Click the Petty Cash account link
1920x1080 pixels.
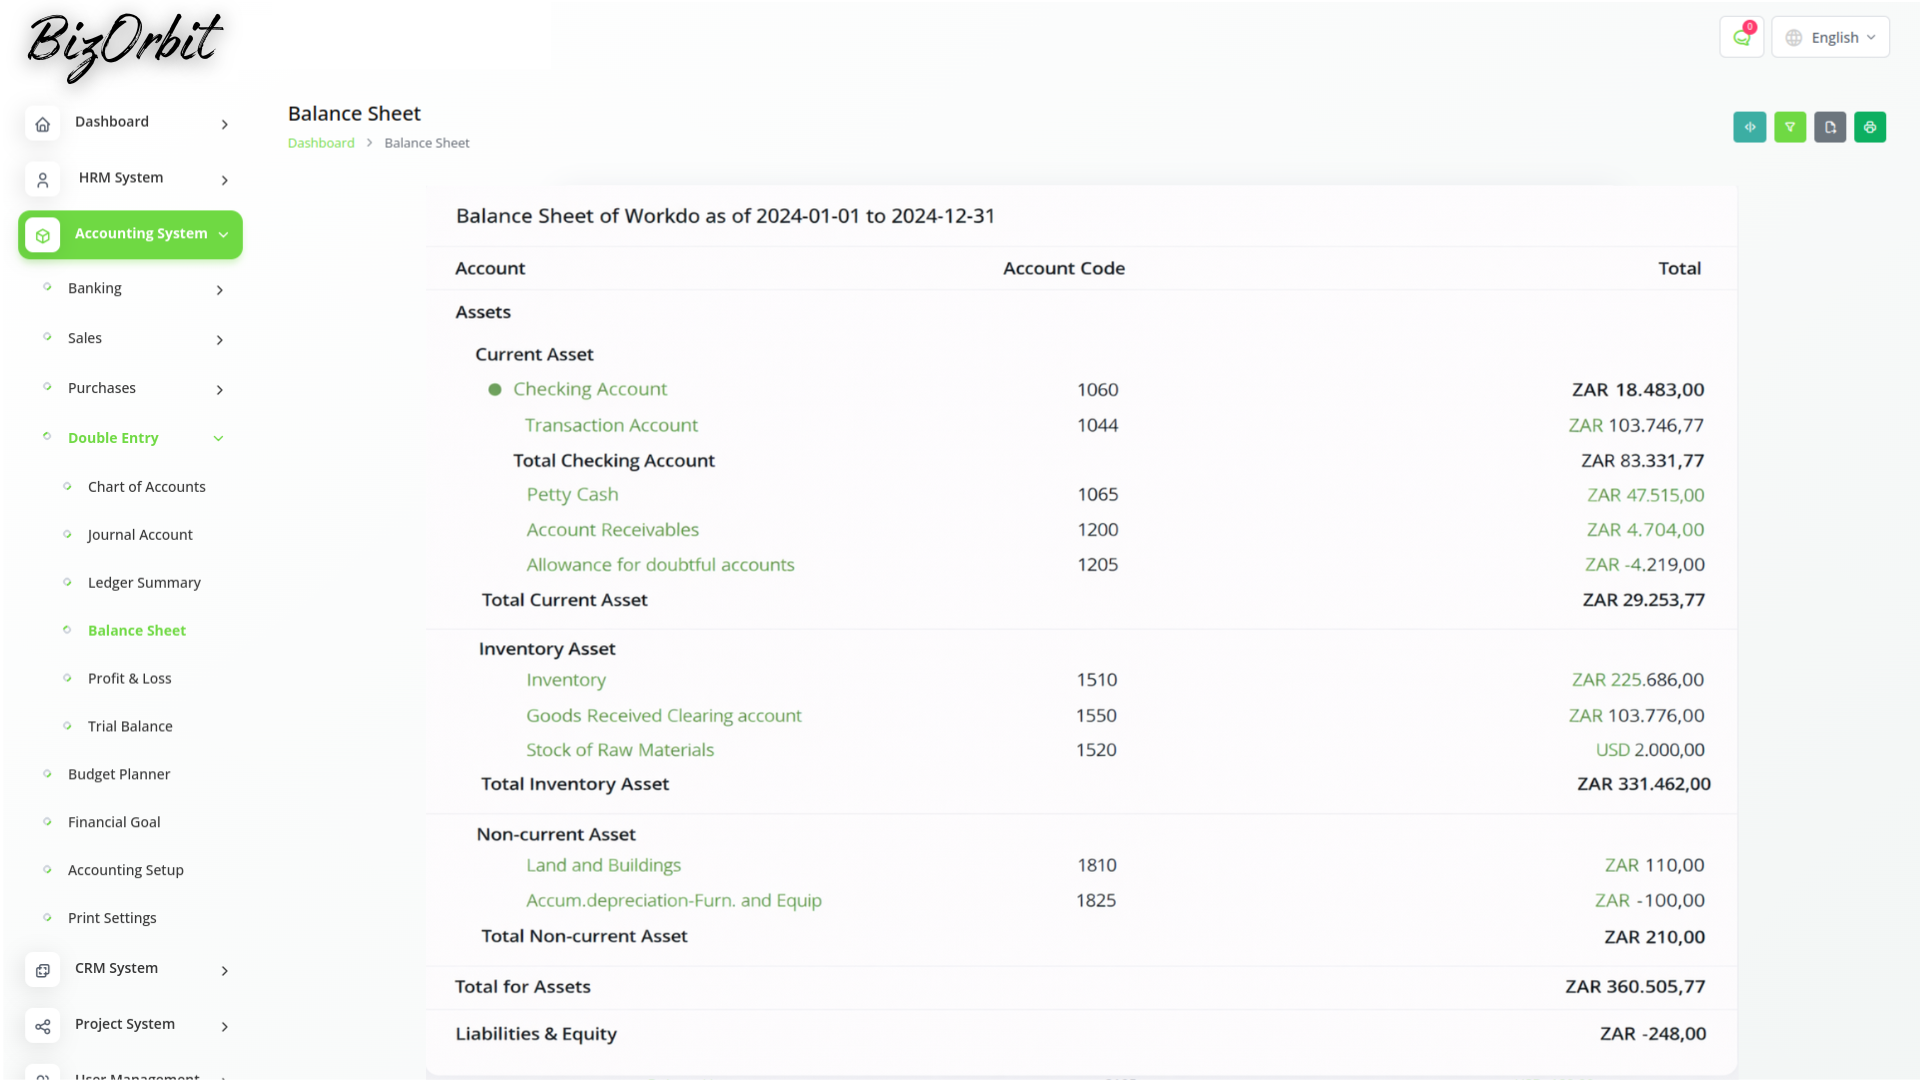[x=572, y=494]
